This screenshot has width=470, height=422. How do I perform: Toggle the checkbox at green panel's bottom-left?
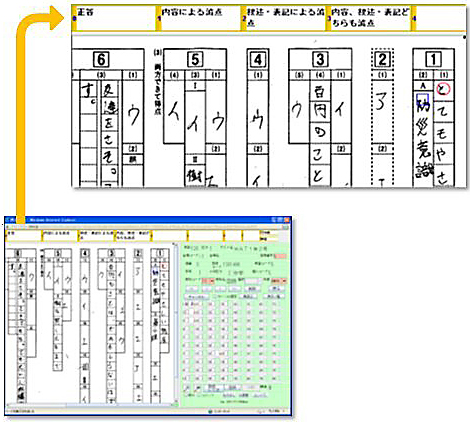click(186, 395)
